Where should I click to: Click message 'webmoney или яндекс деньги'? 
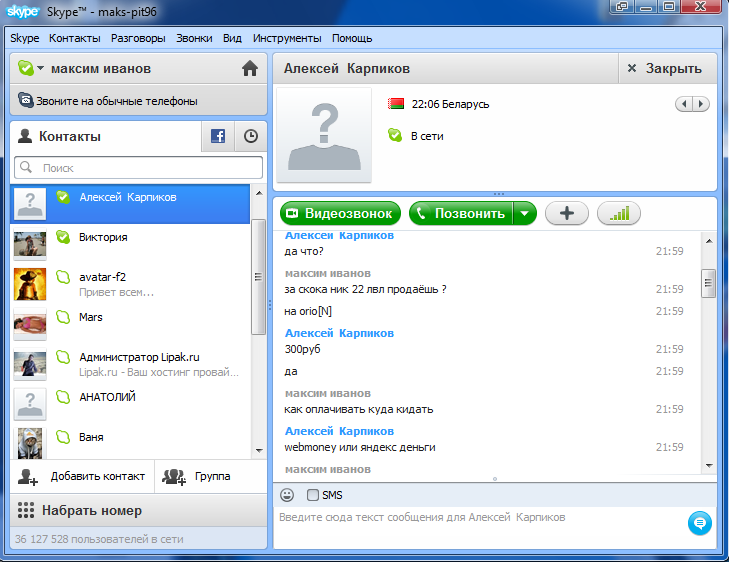(x=360, y=447)
